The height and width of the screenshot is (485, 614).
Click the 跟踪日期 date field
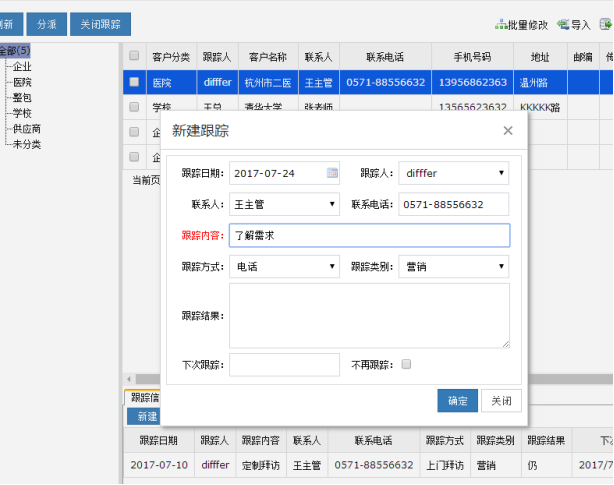point(284,173)
